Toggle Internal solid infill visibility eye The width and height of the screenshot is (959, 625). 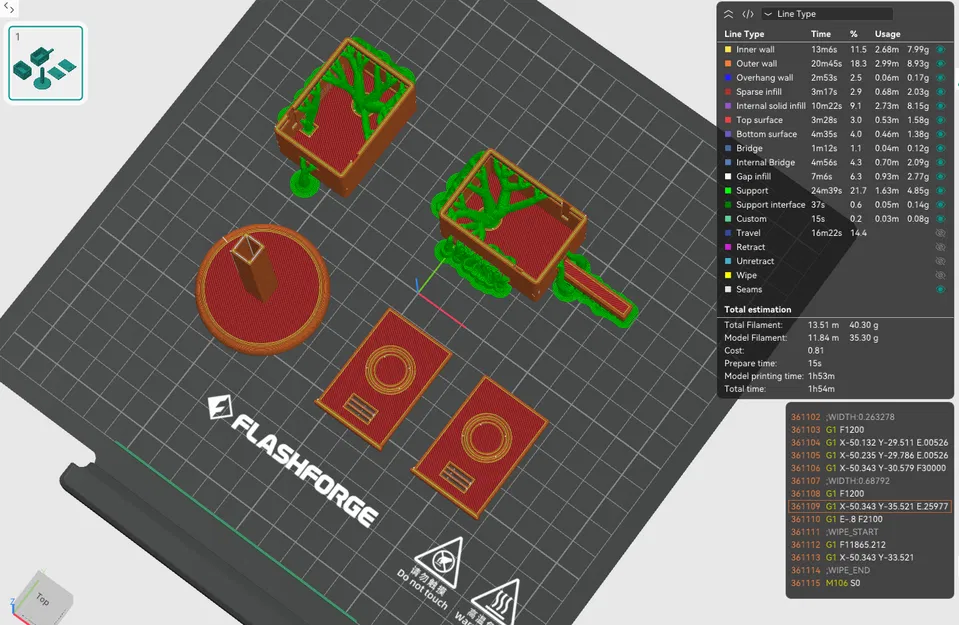point(941,106)
